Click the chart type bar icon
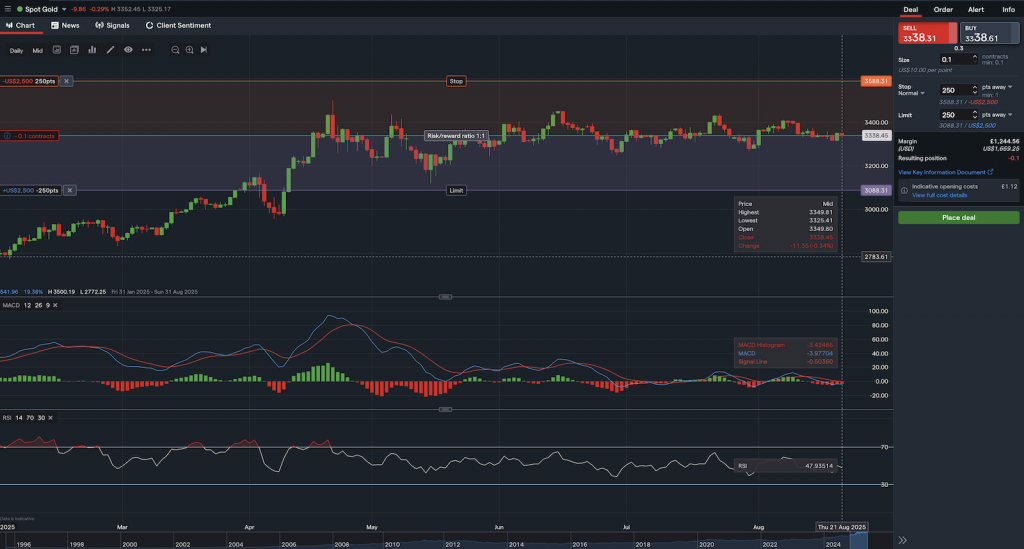The height and width of the screenshot is (549, 1024). tap(92, 49)
